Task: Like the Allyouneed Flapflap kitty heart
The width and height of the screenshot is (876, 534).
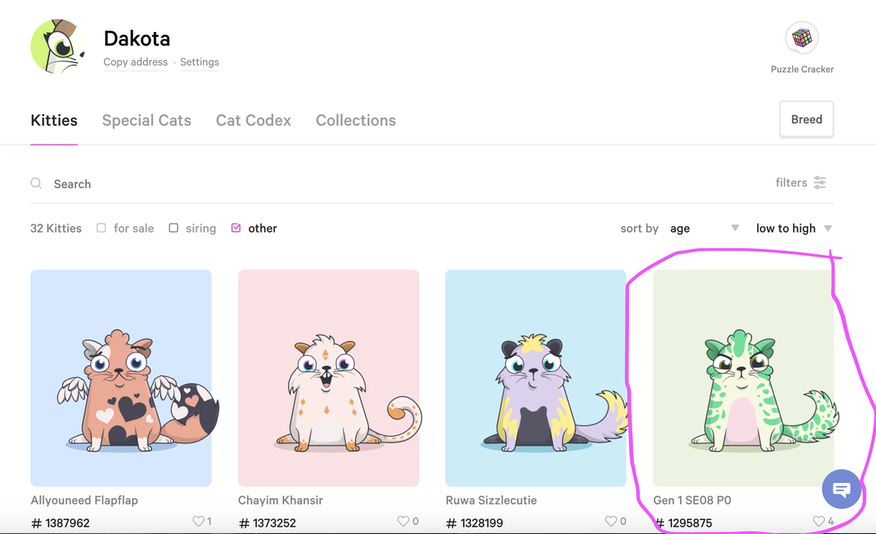Action: pyautogui.click(x=197, y=521)
